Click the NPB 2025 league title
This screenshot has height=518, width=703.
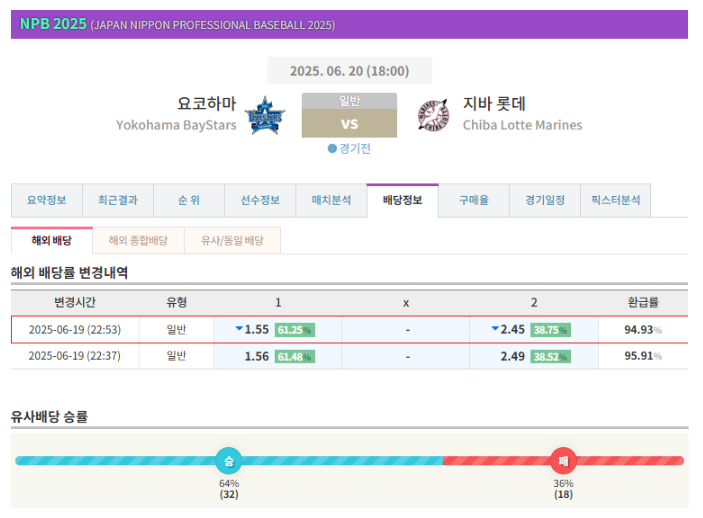53,24
